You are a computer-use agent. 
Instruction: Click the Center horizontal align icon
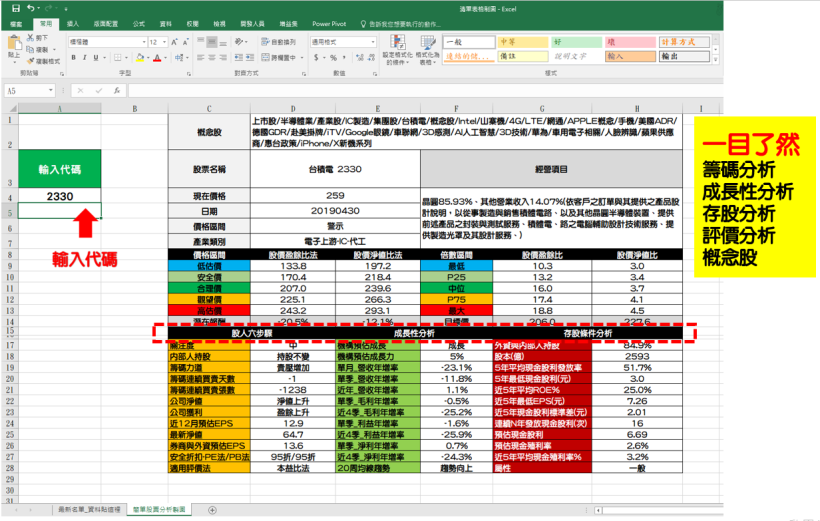coord(212,58)
